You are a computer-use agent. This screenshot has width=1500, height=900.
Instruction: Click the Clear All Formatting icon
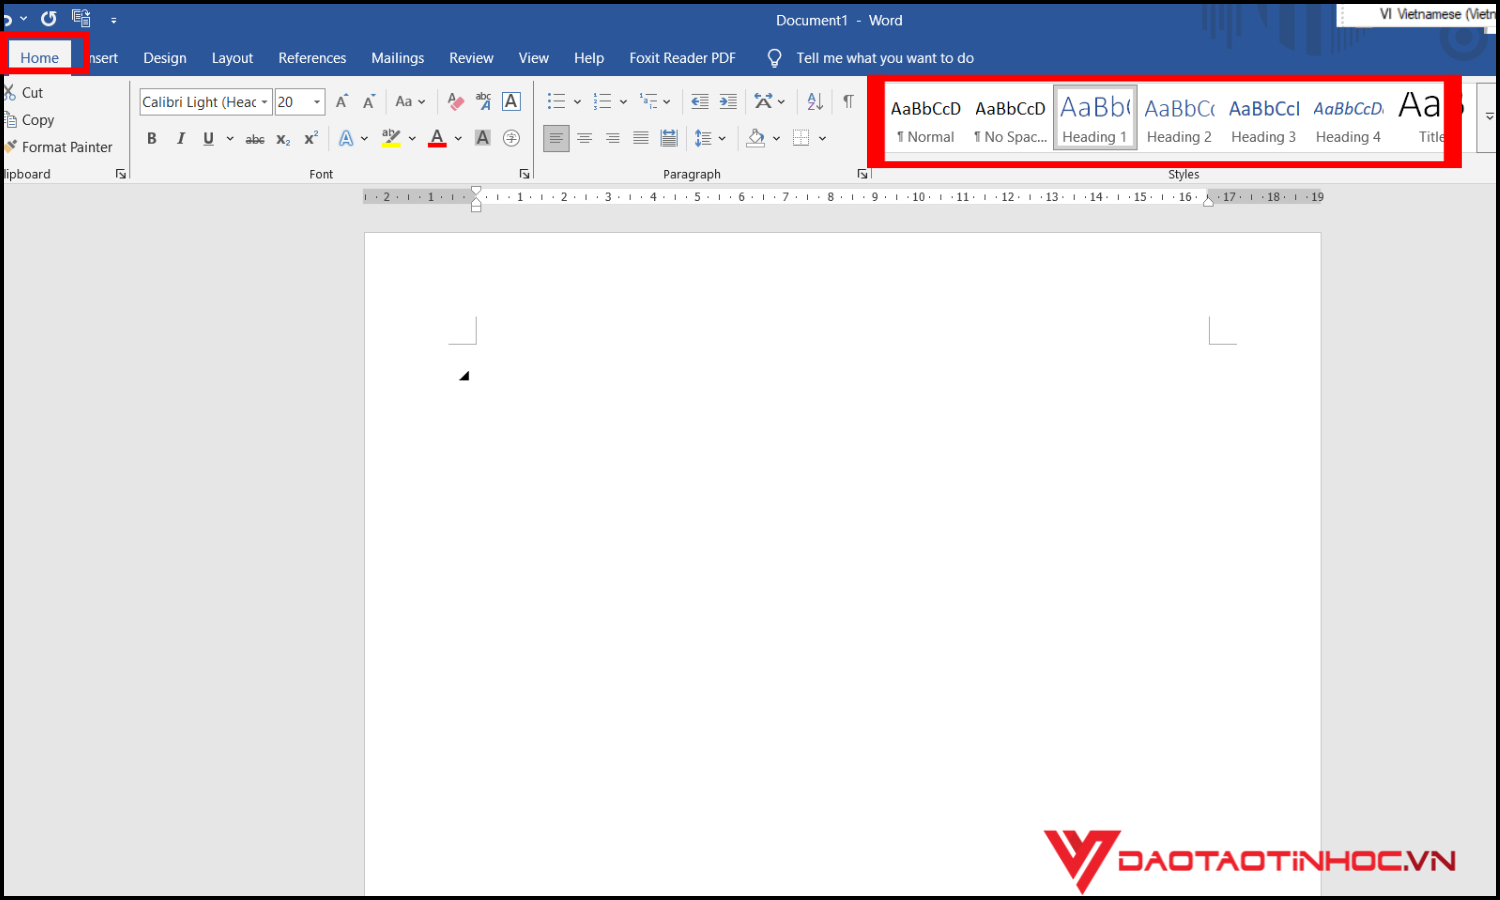[456, 102]
